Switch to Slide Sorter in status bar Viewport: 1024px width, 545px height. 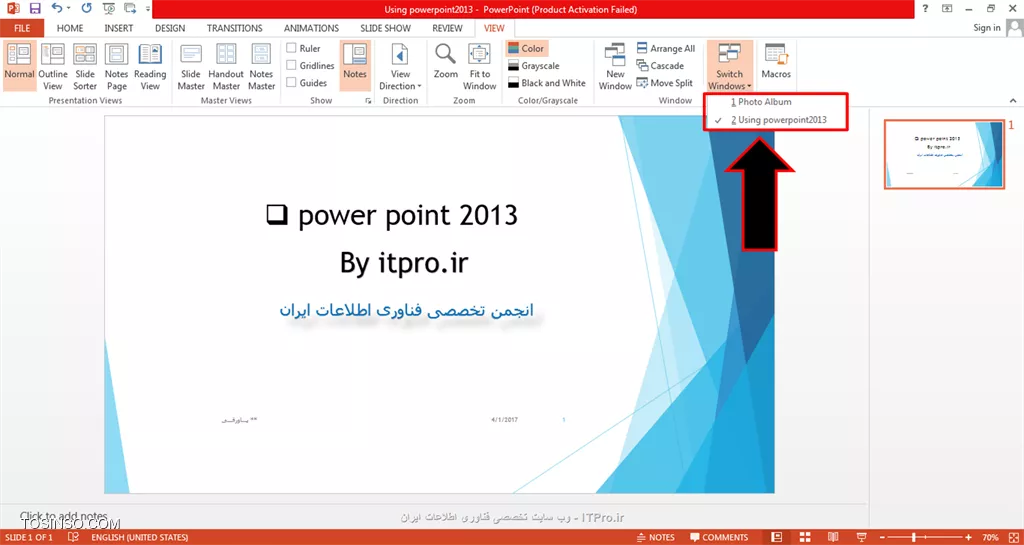805,537
